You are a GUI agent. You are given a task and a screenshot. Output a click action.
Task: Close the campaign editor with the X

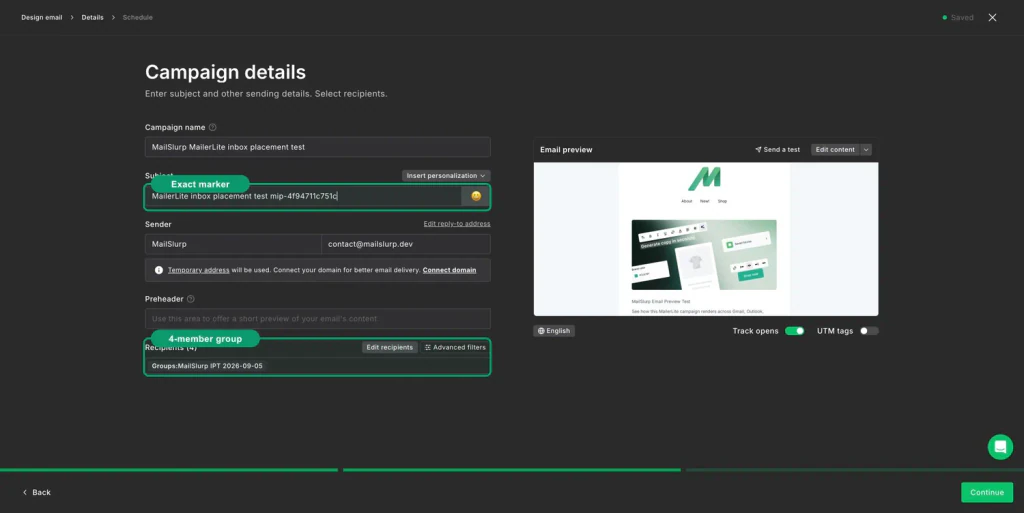pyautogui.click(x=992, y=18)
